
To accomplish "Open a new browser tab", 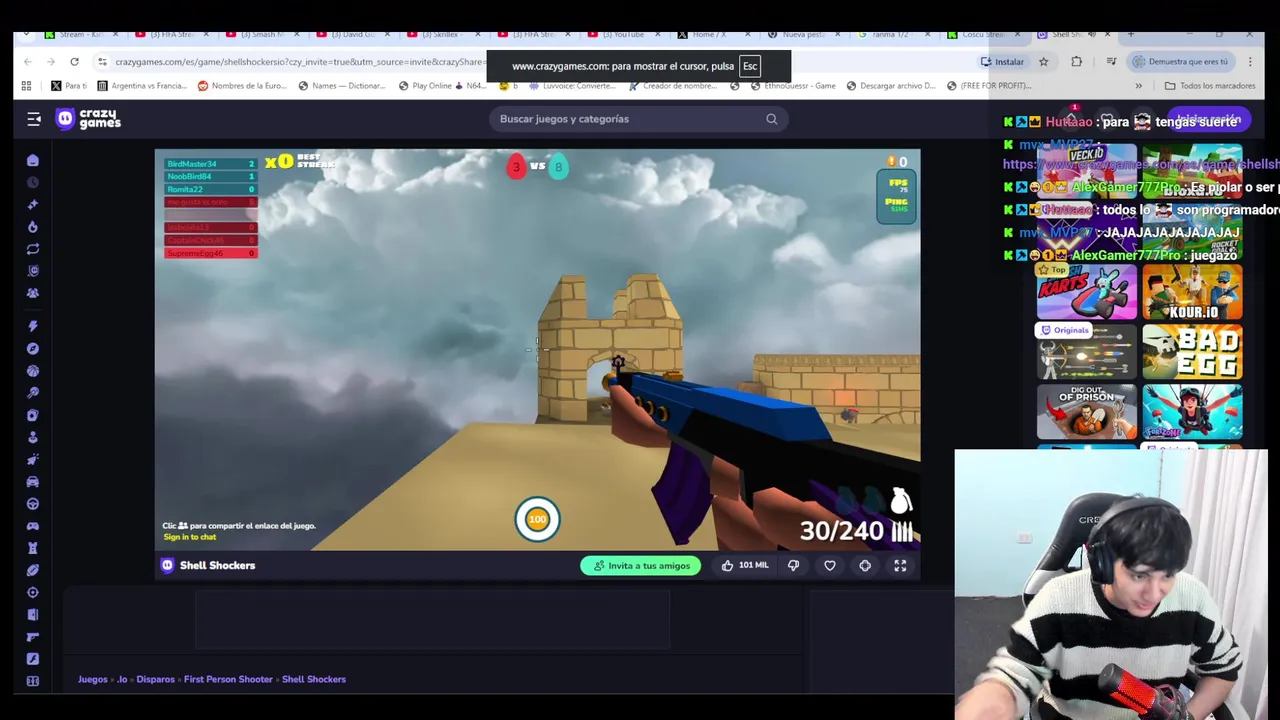I will point(1130,35).
